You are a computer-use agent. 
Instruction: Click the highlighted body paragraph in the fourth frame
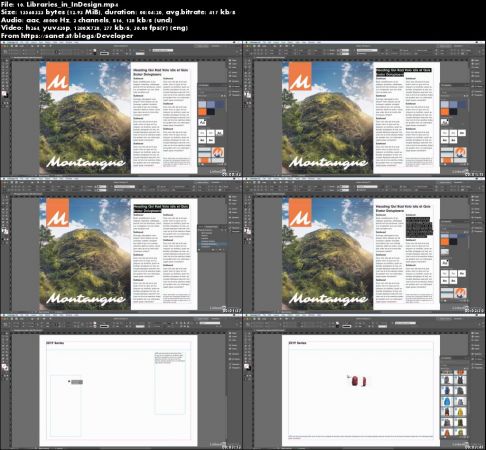click(x=419, y=227)
